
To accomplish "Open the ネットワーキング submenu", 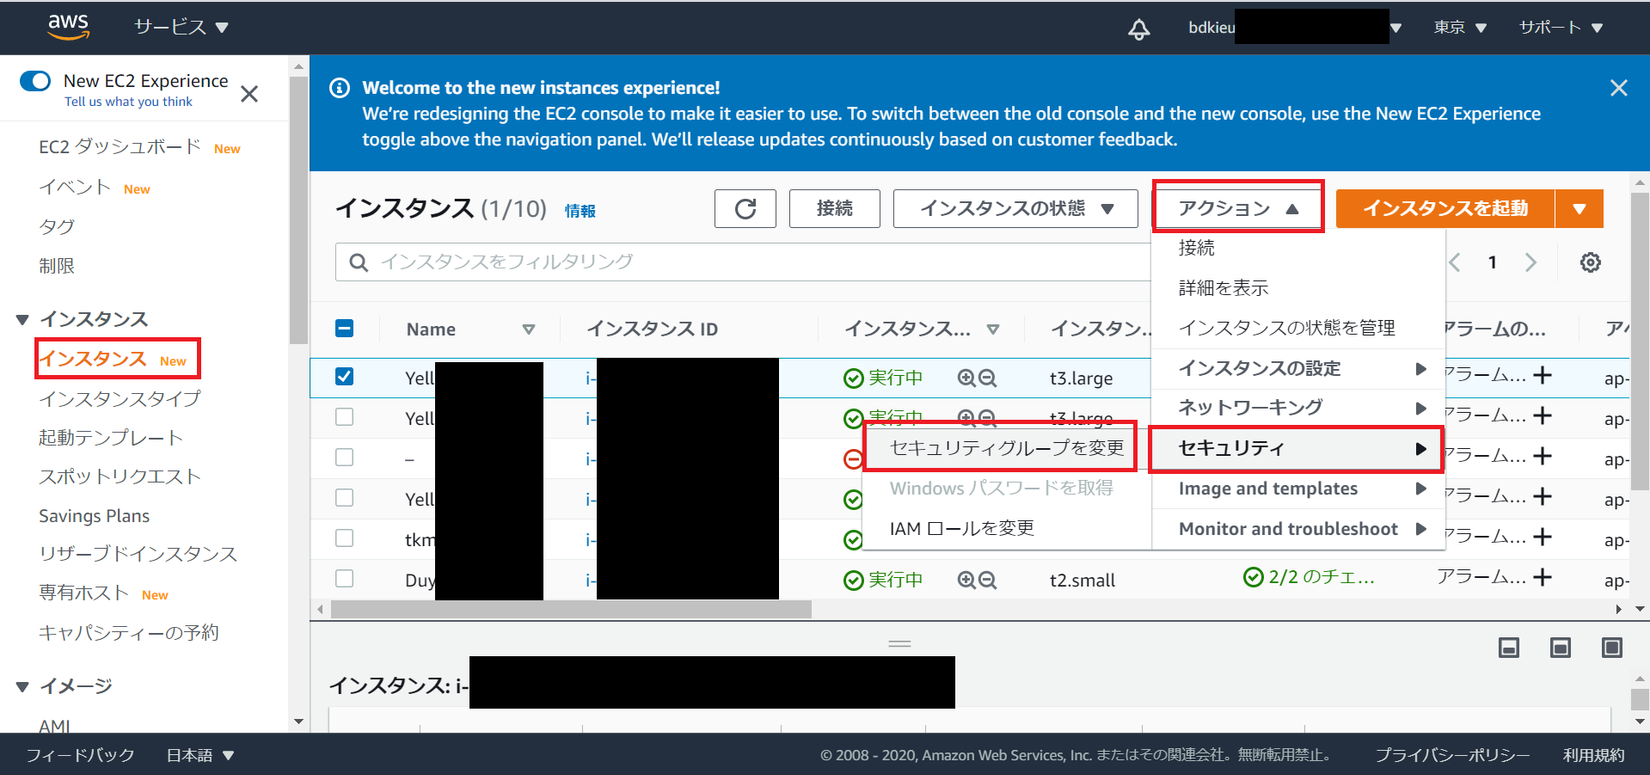I will (1298, 408).
